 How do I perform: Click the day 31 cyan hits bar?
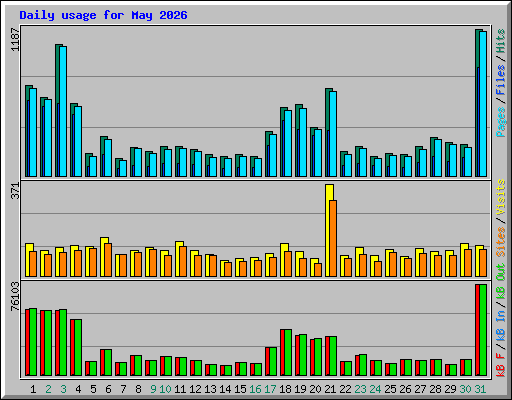pyautogui.click(x=483, y=104)
